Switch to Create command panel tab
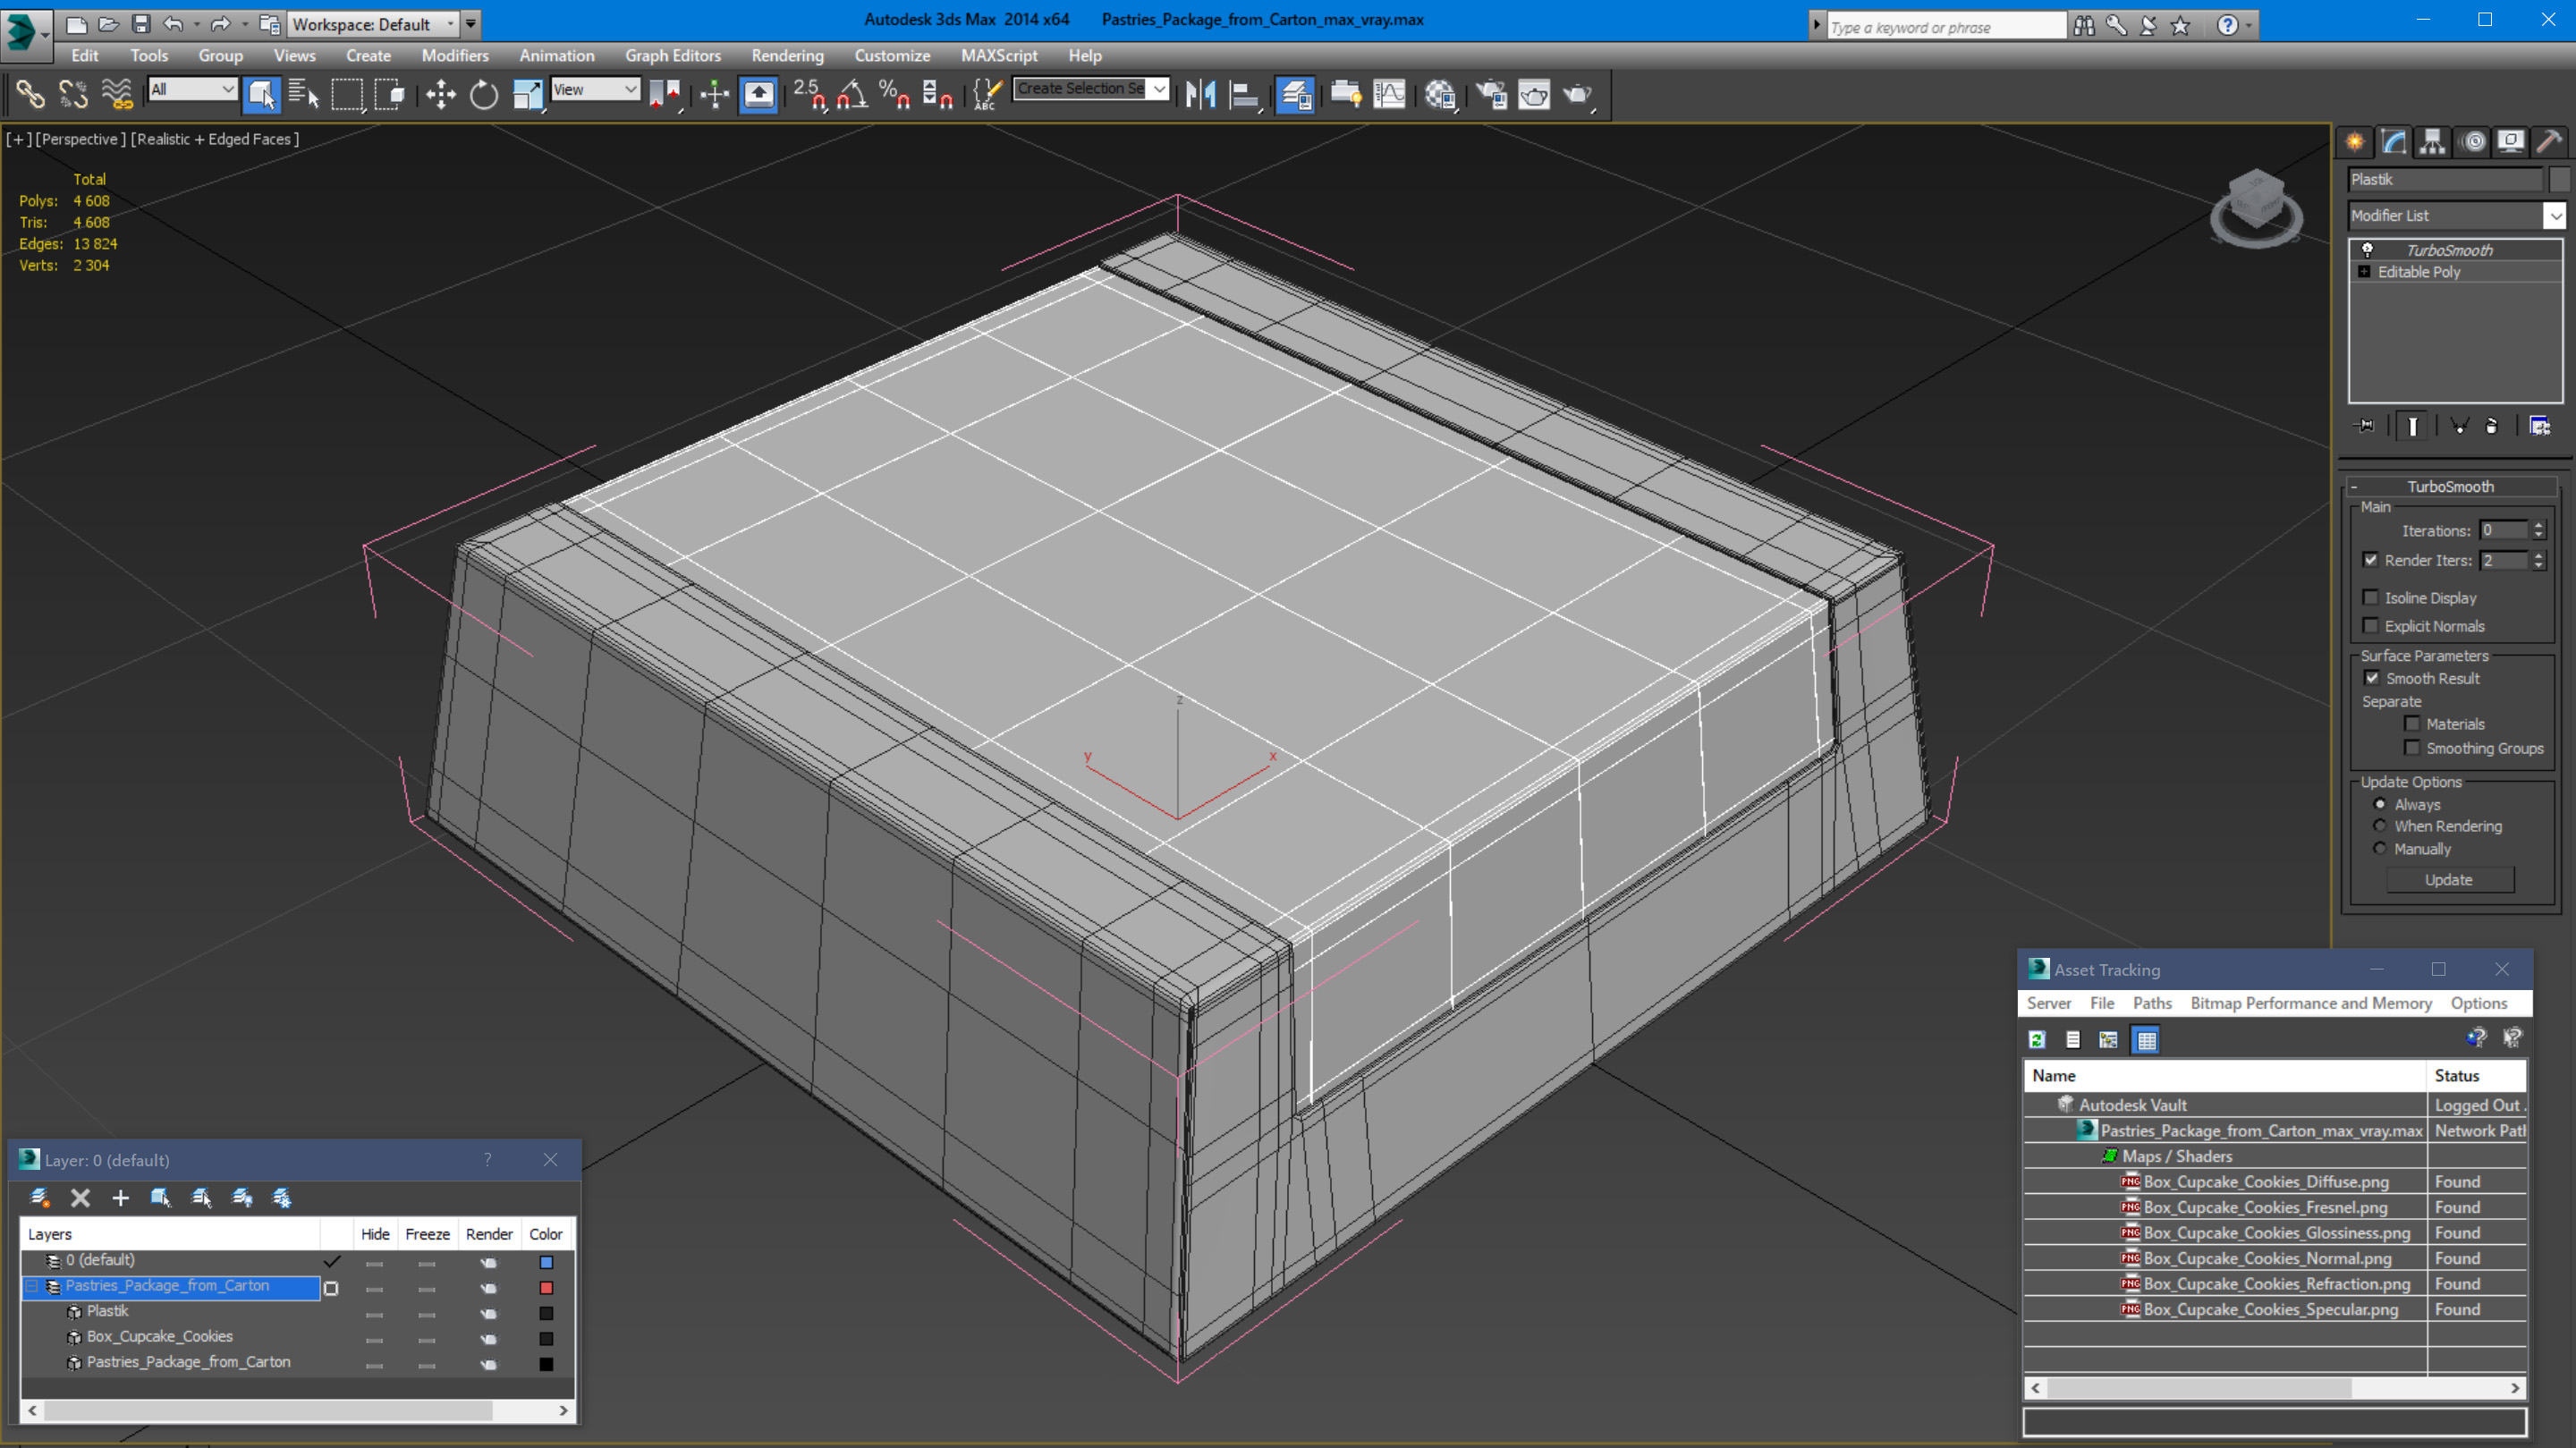This screenshot has height=1448, width=2576. point(2355,141)
